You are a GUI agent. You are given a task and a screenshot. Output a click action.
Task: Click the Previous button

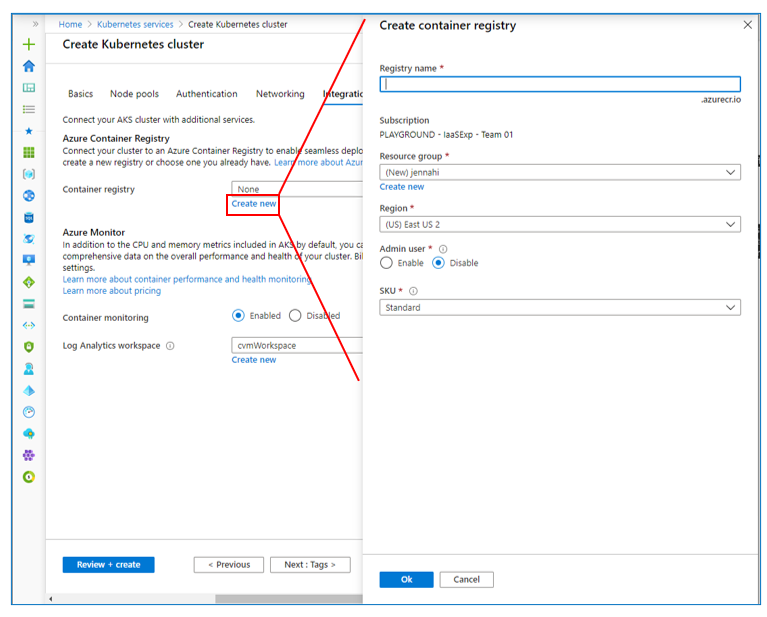pos(229,565)
